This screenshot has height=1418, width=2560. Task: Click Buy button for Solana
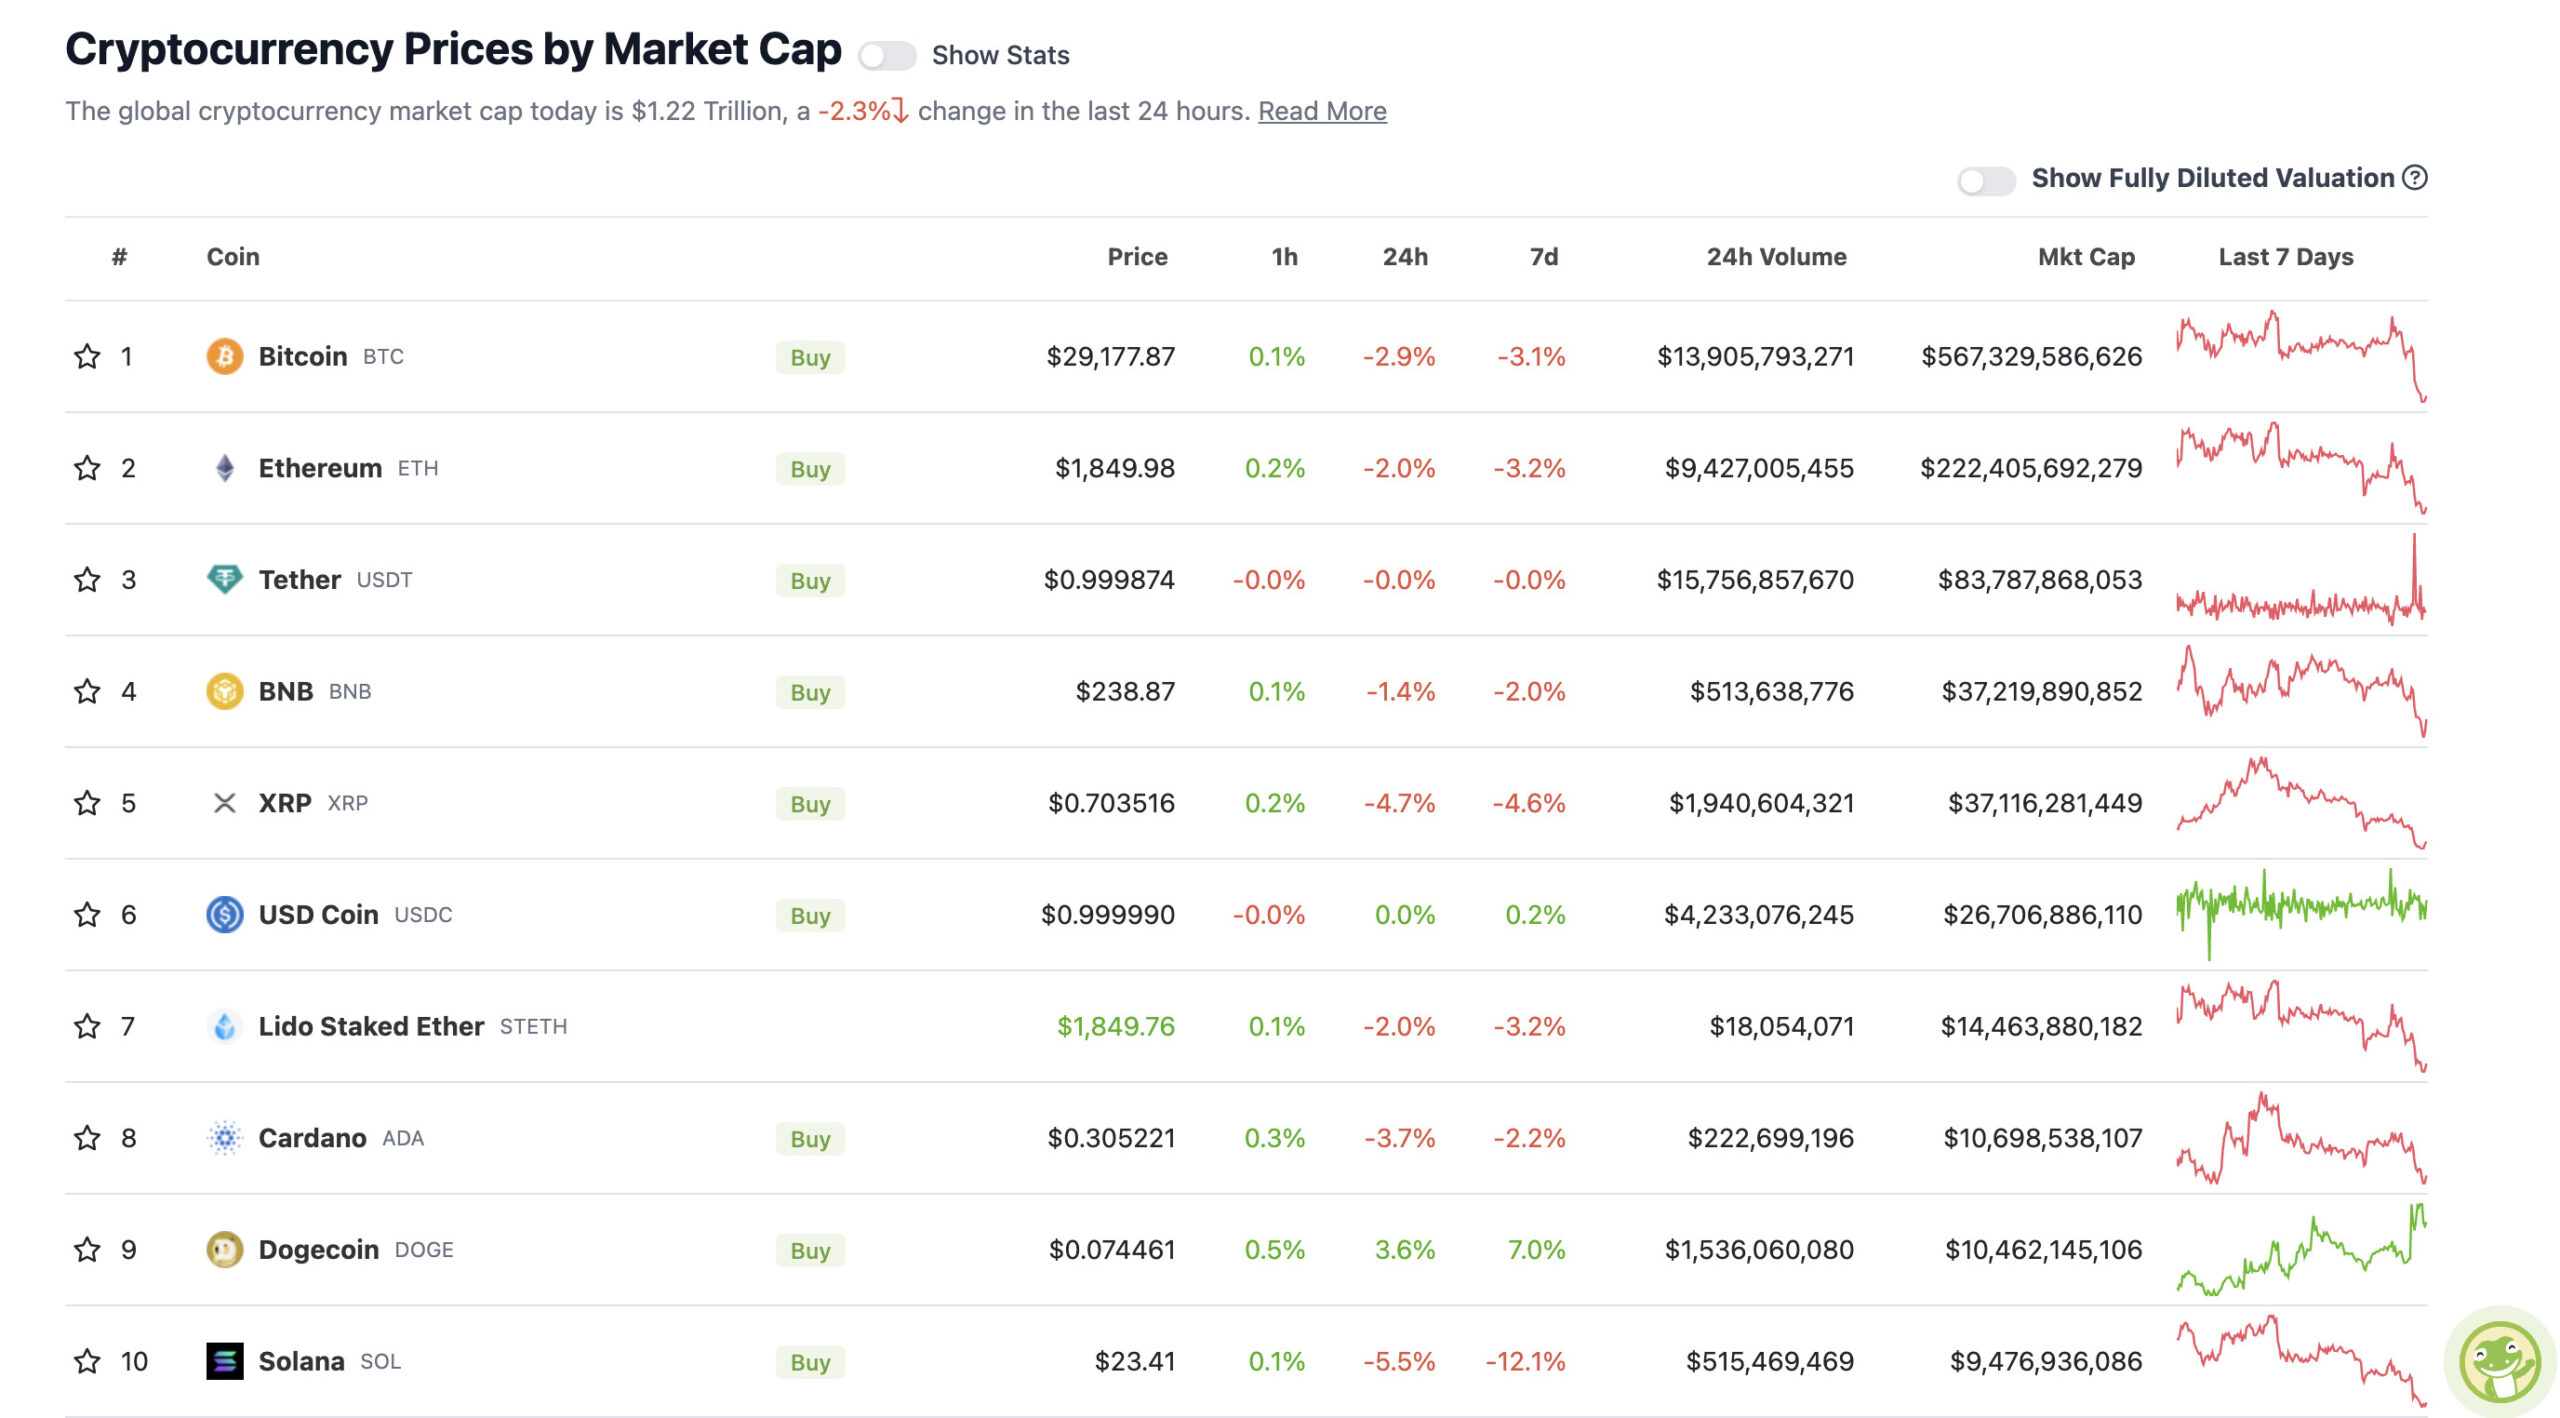810,1362
